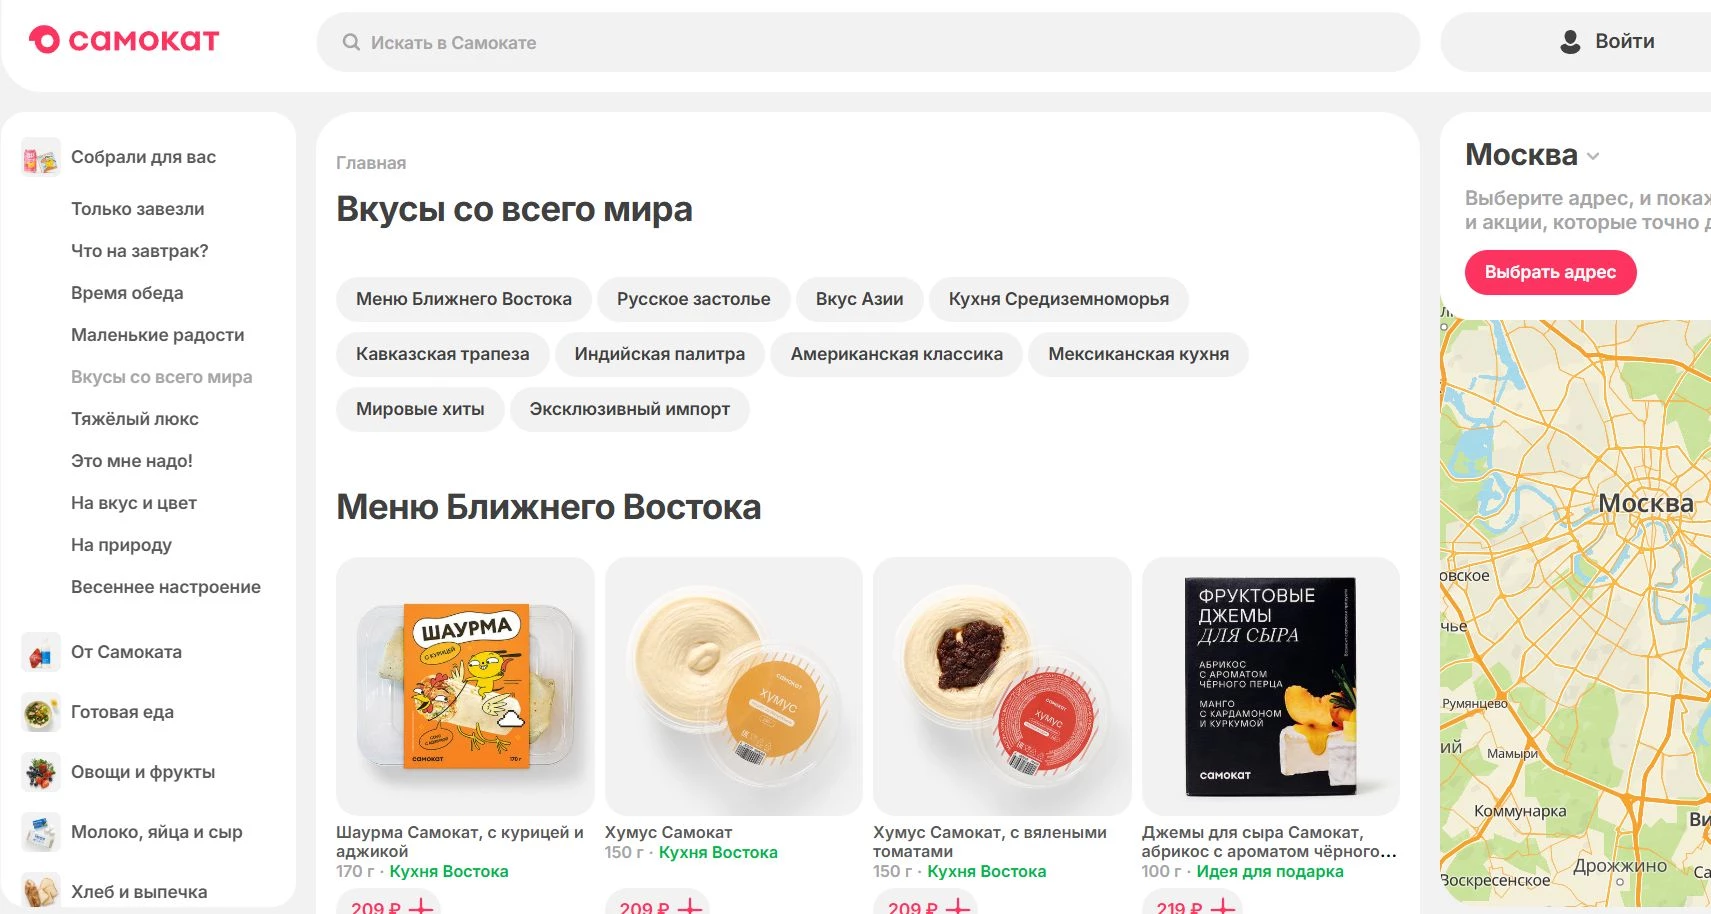Open 'Тяжёлый люкс' in the sidebar

(x=135, y=419)
